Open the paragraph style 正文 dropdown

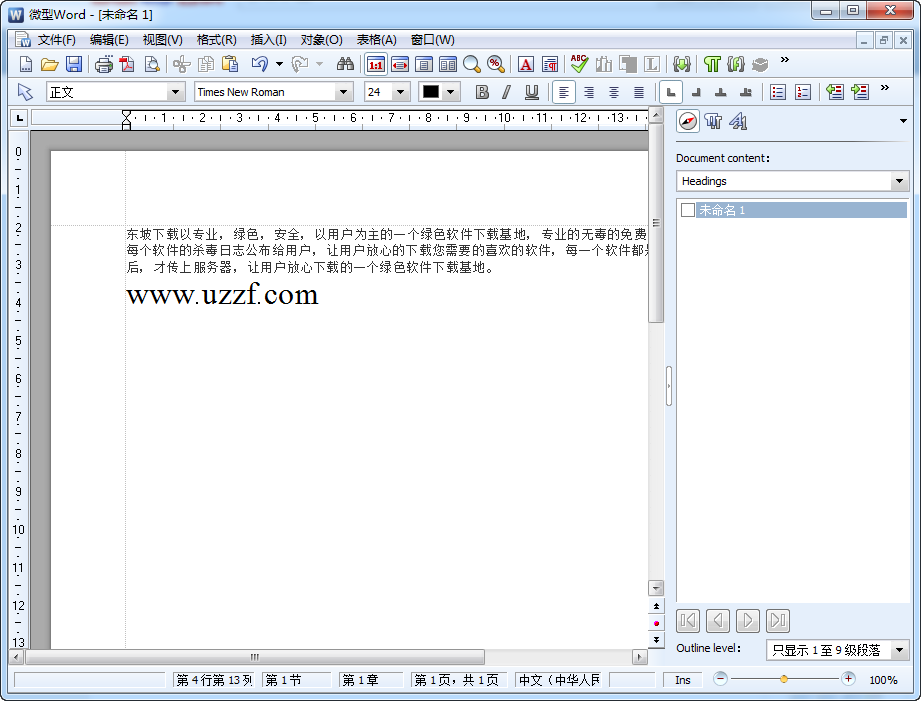(x=175, y=92)
